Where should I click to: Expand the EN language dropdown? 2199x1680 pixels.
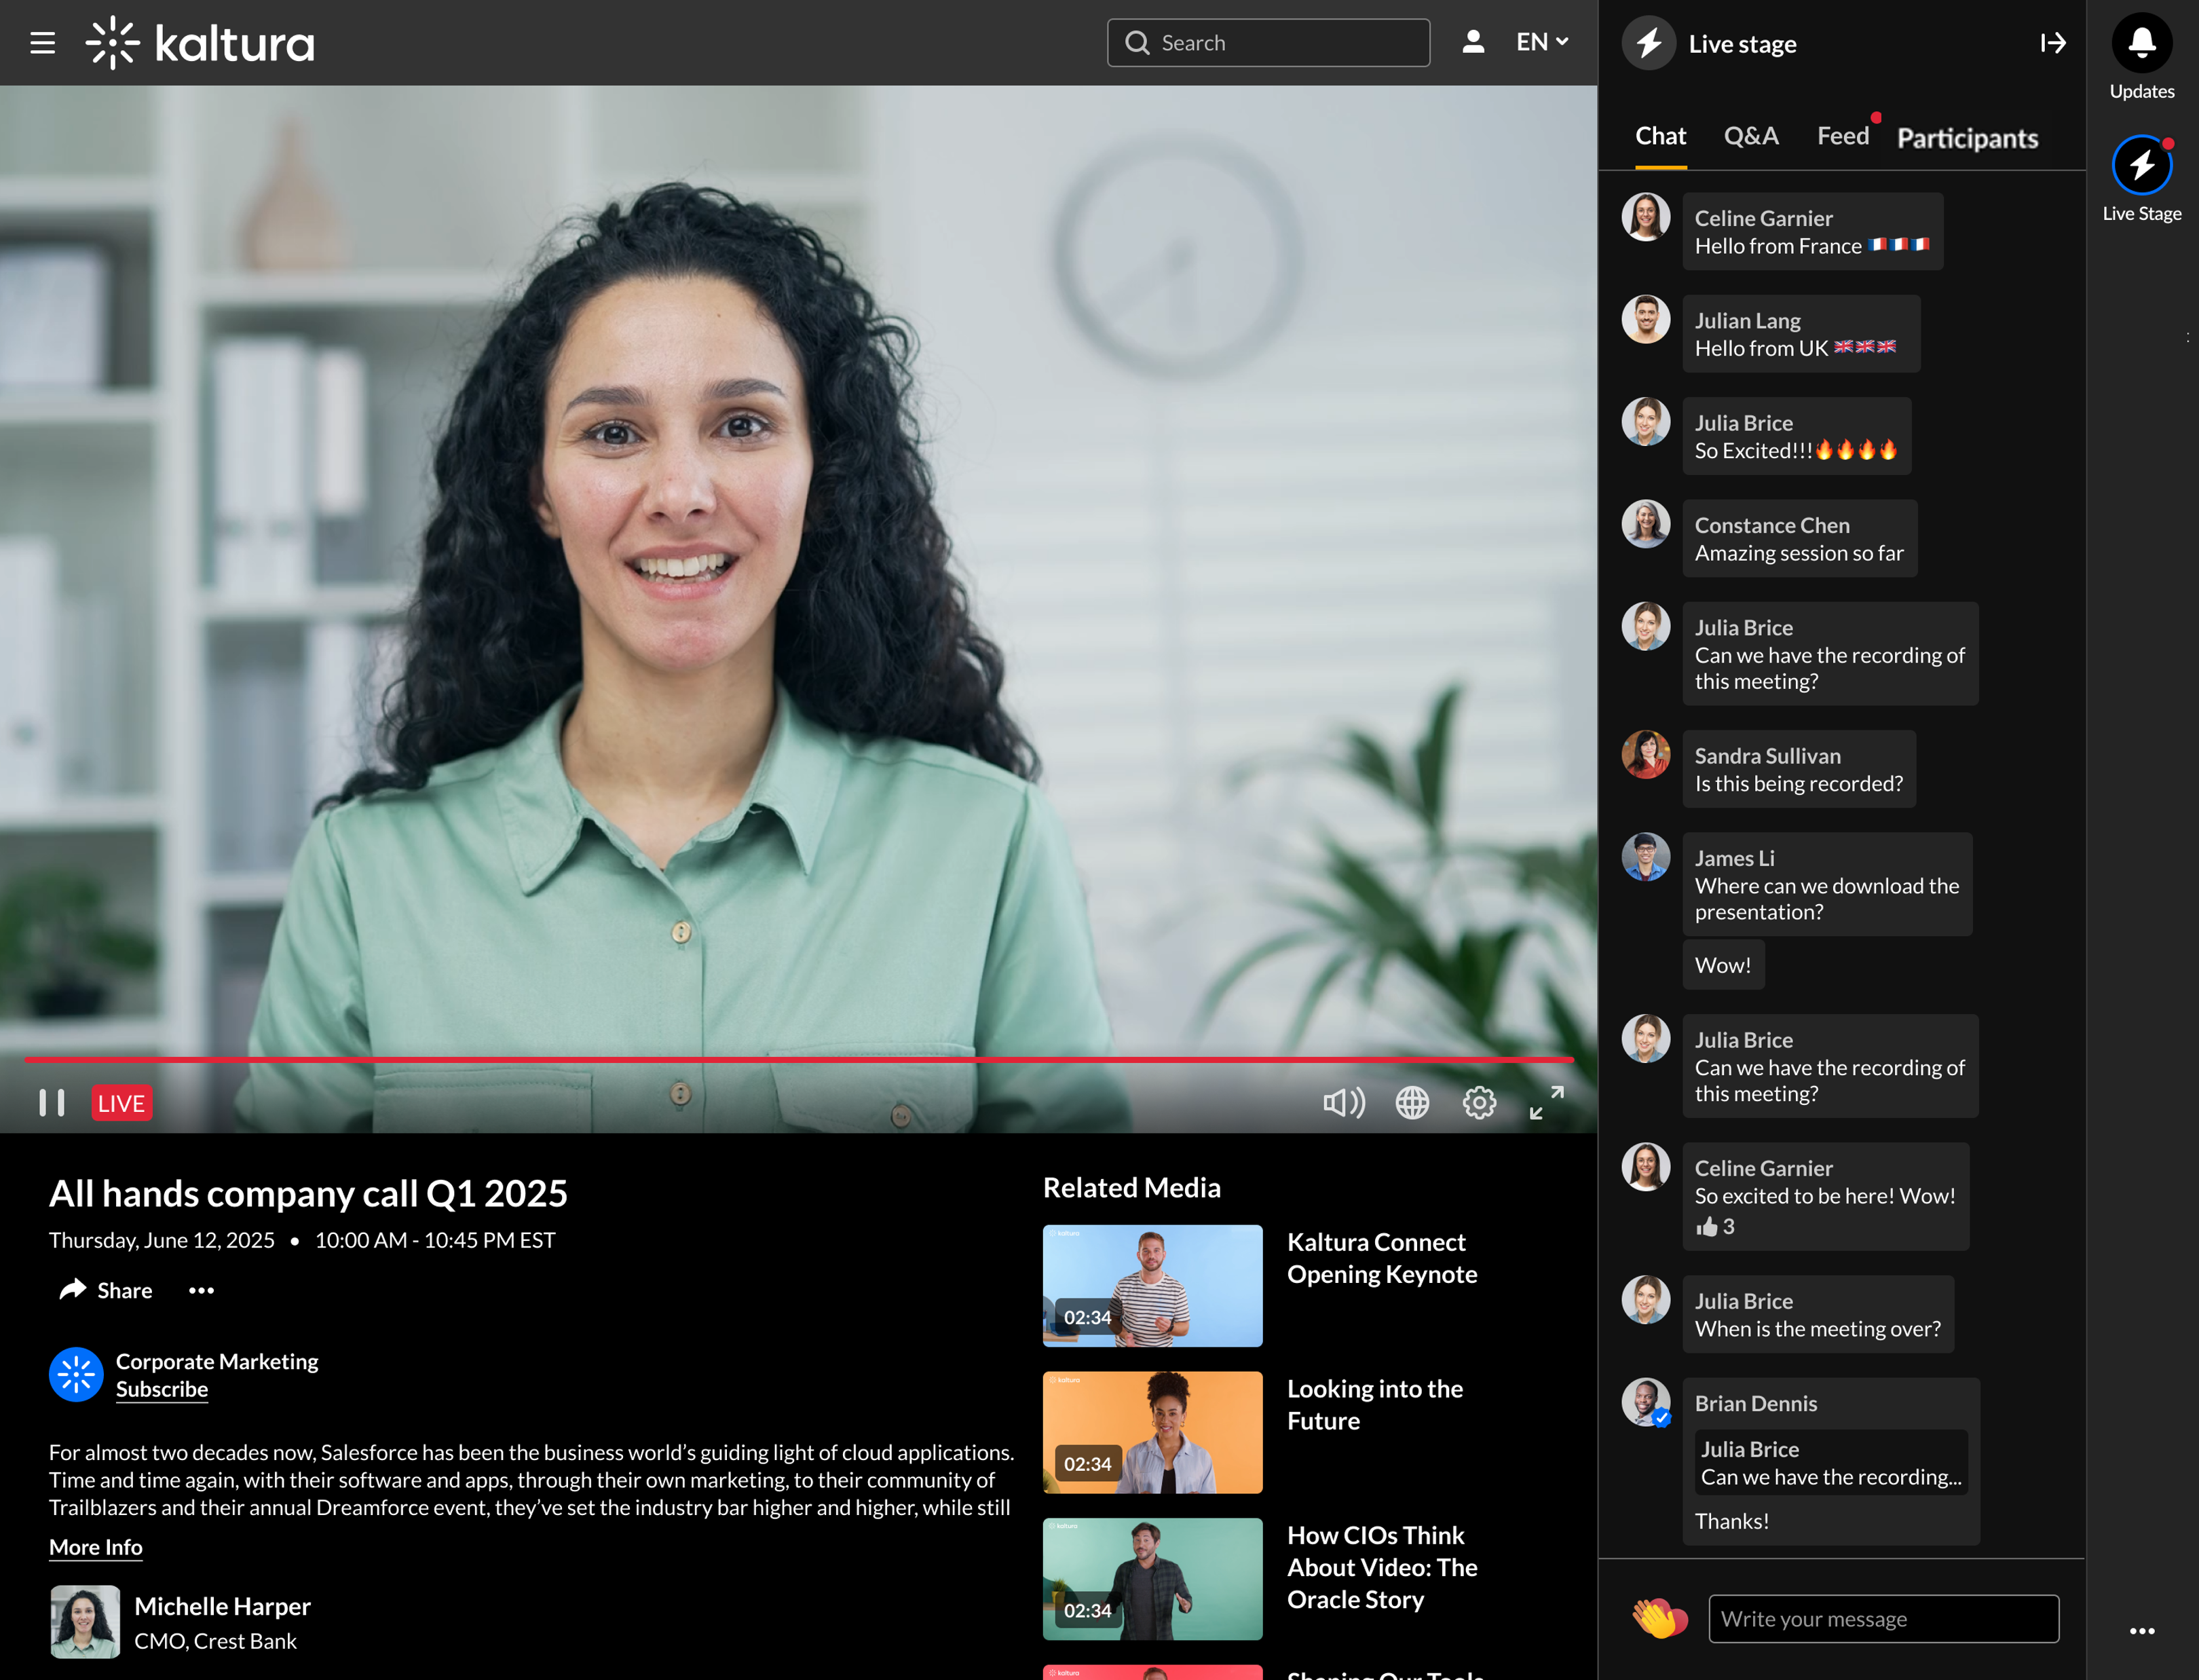(x=1542, y=42)
